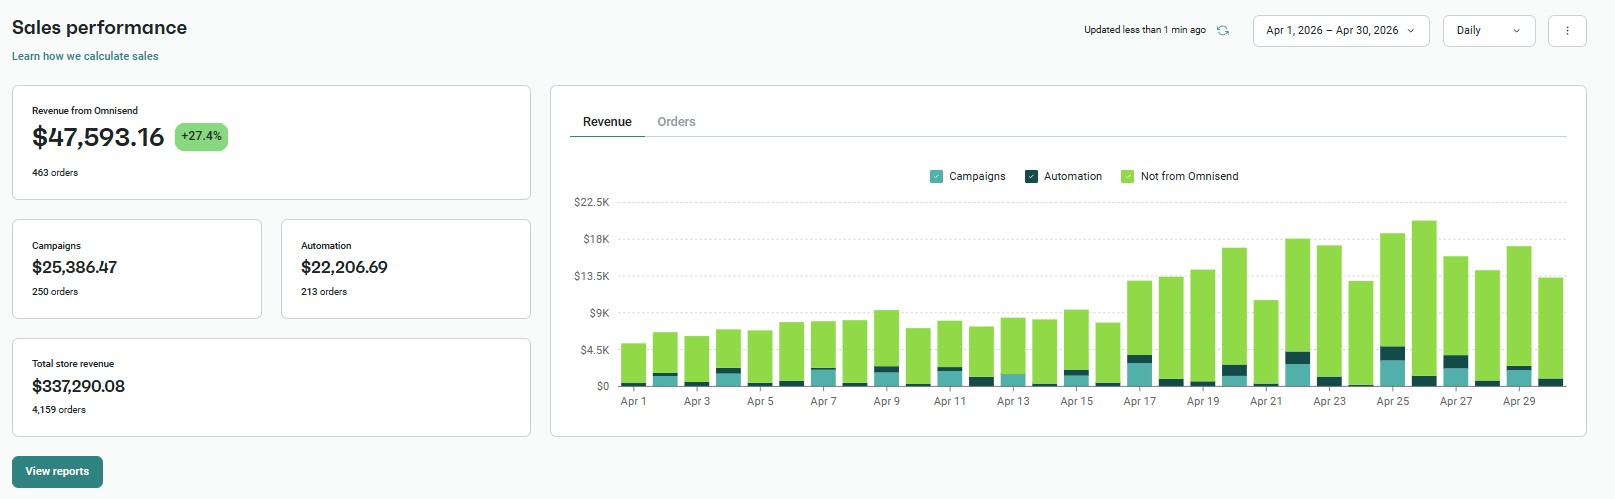The width and height of the screenshot is (1615, 499).
Task: Click the $13.5K y-axis label
Action: tap(591, 276)
